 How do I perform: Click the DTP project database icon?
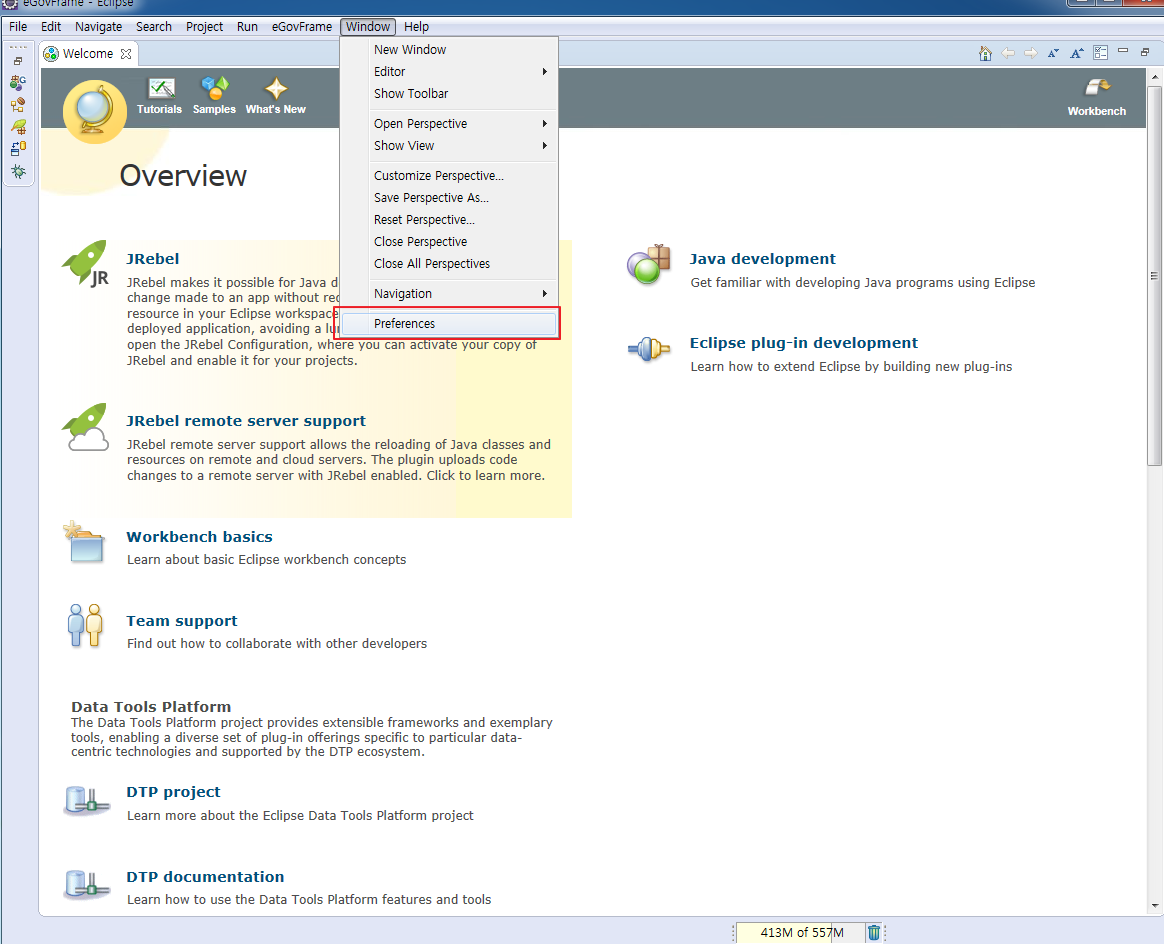point(86,801)
